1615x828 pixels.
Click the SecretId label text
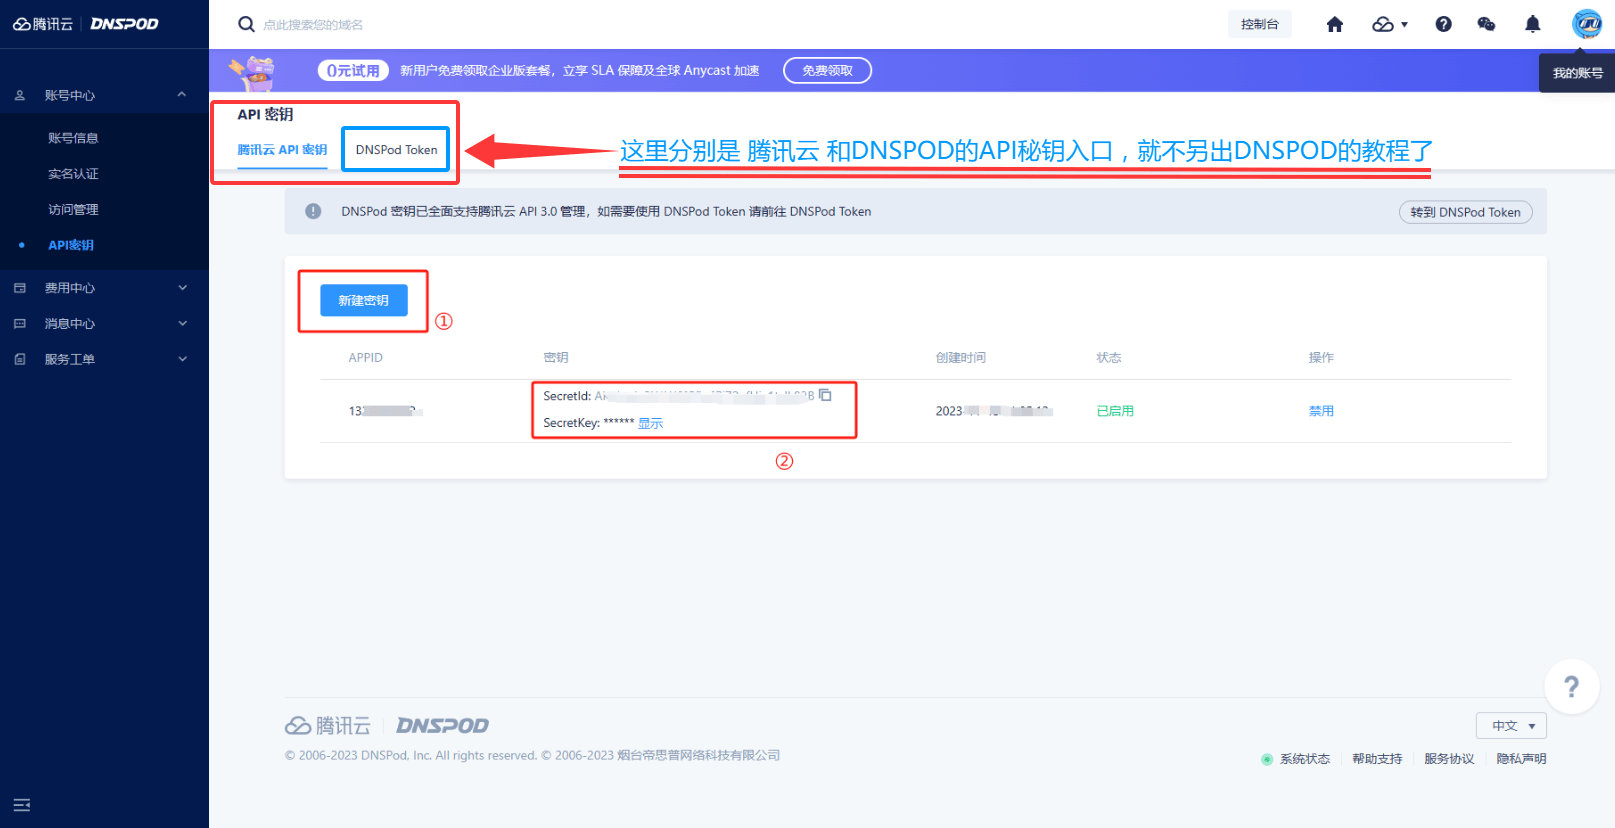567,396
